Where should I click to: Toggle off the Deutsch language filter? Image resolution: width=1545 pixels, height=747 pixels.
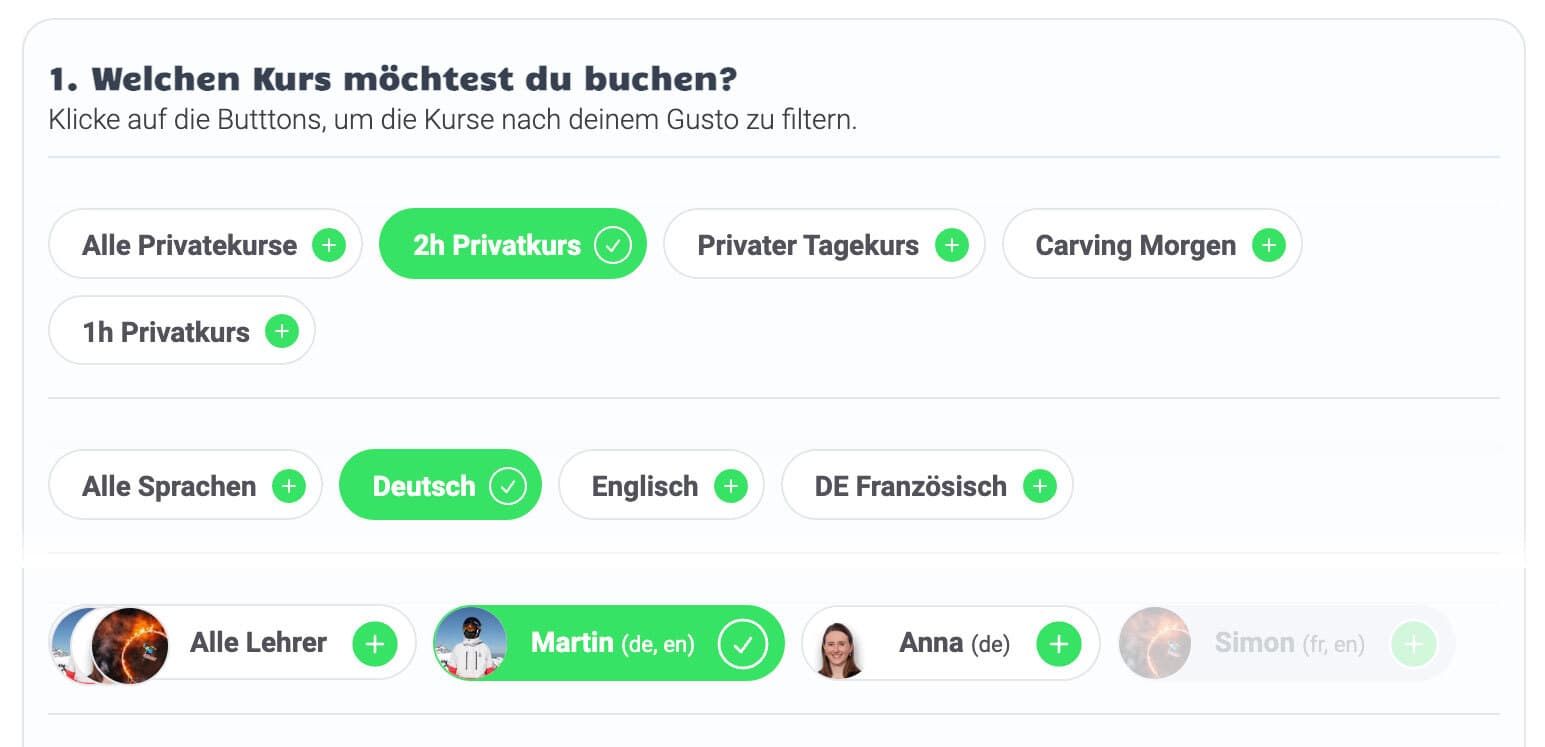coord(424,486)
